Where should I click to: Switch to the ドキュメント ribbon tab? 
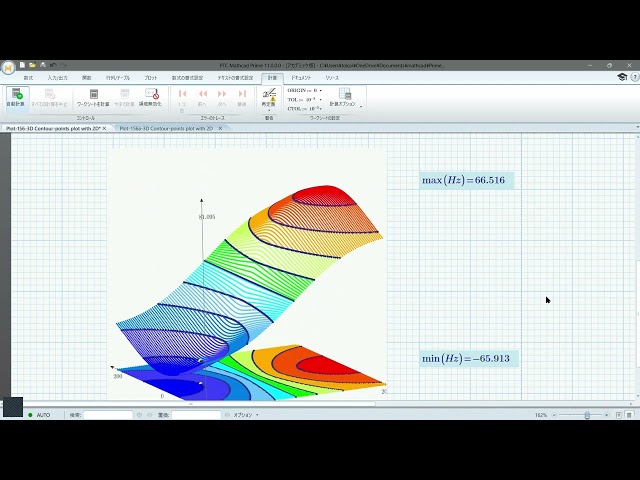tap(301, 78)
